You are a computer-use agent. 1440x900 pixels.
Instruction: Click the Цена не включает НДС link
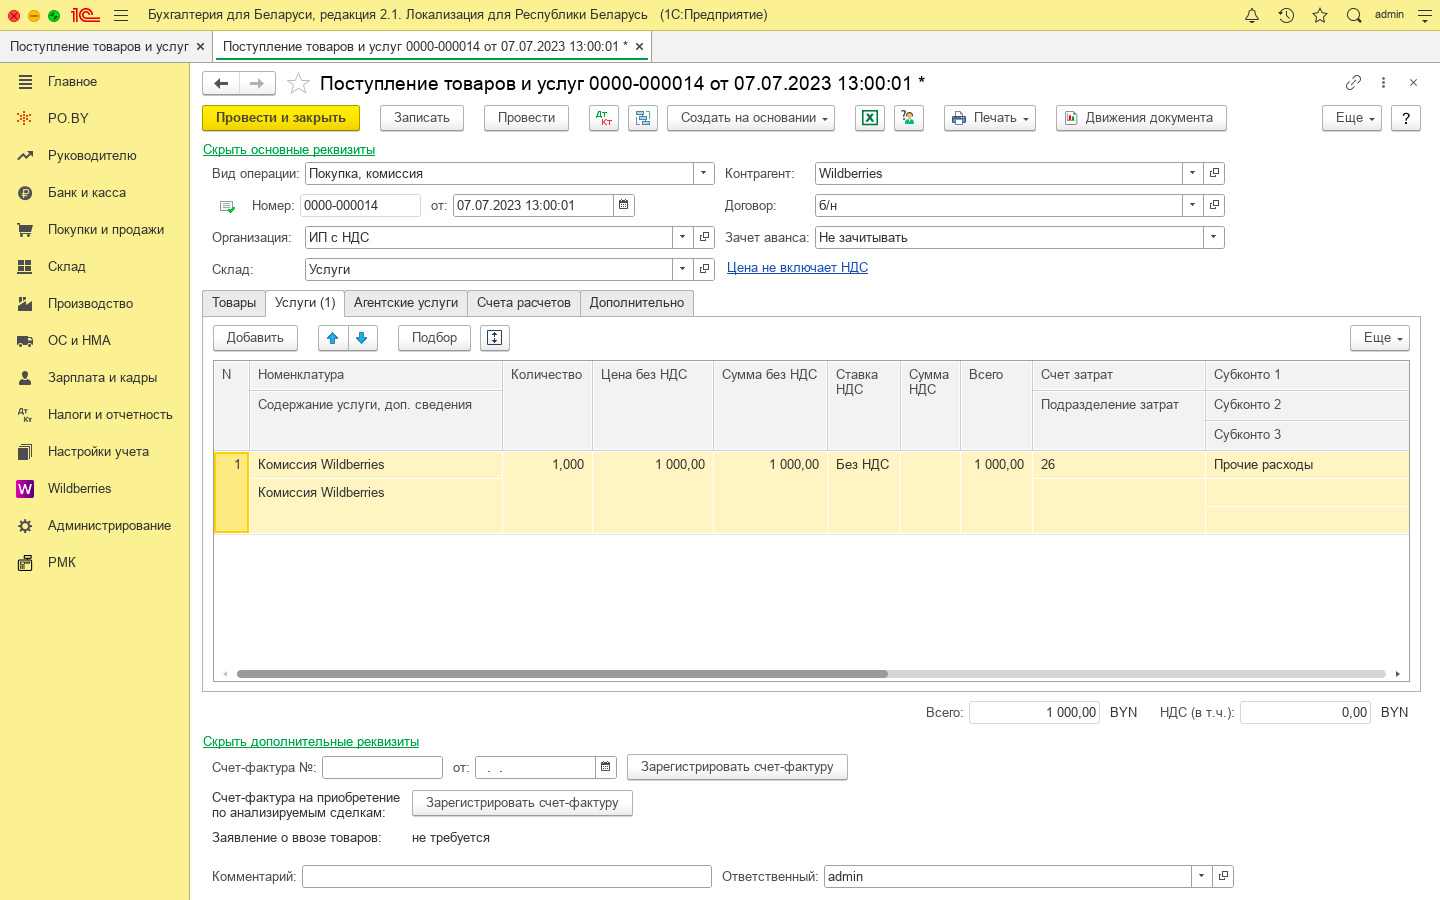tap(797, 268)
